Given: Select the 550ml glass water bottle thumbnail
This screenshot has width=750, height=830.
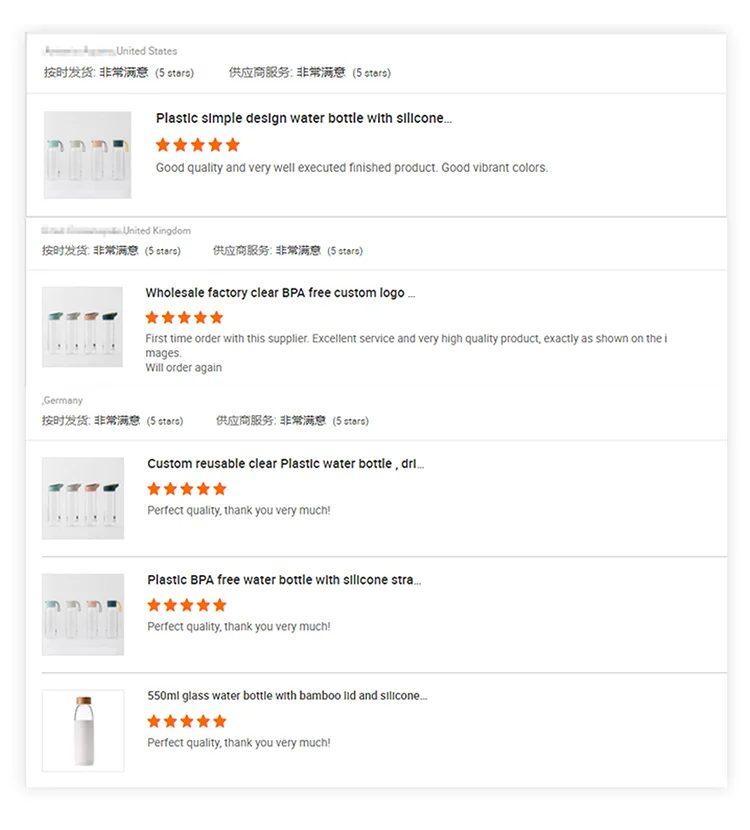Looking at the screenshot, I should [x=83, y=730].
